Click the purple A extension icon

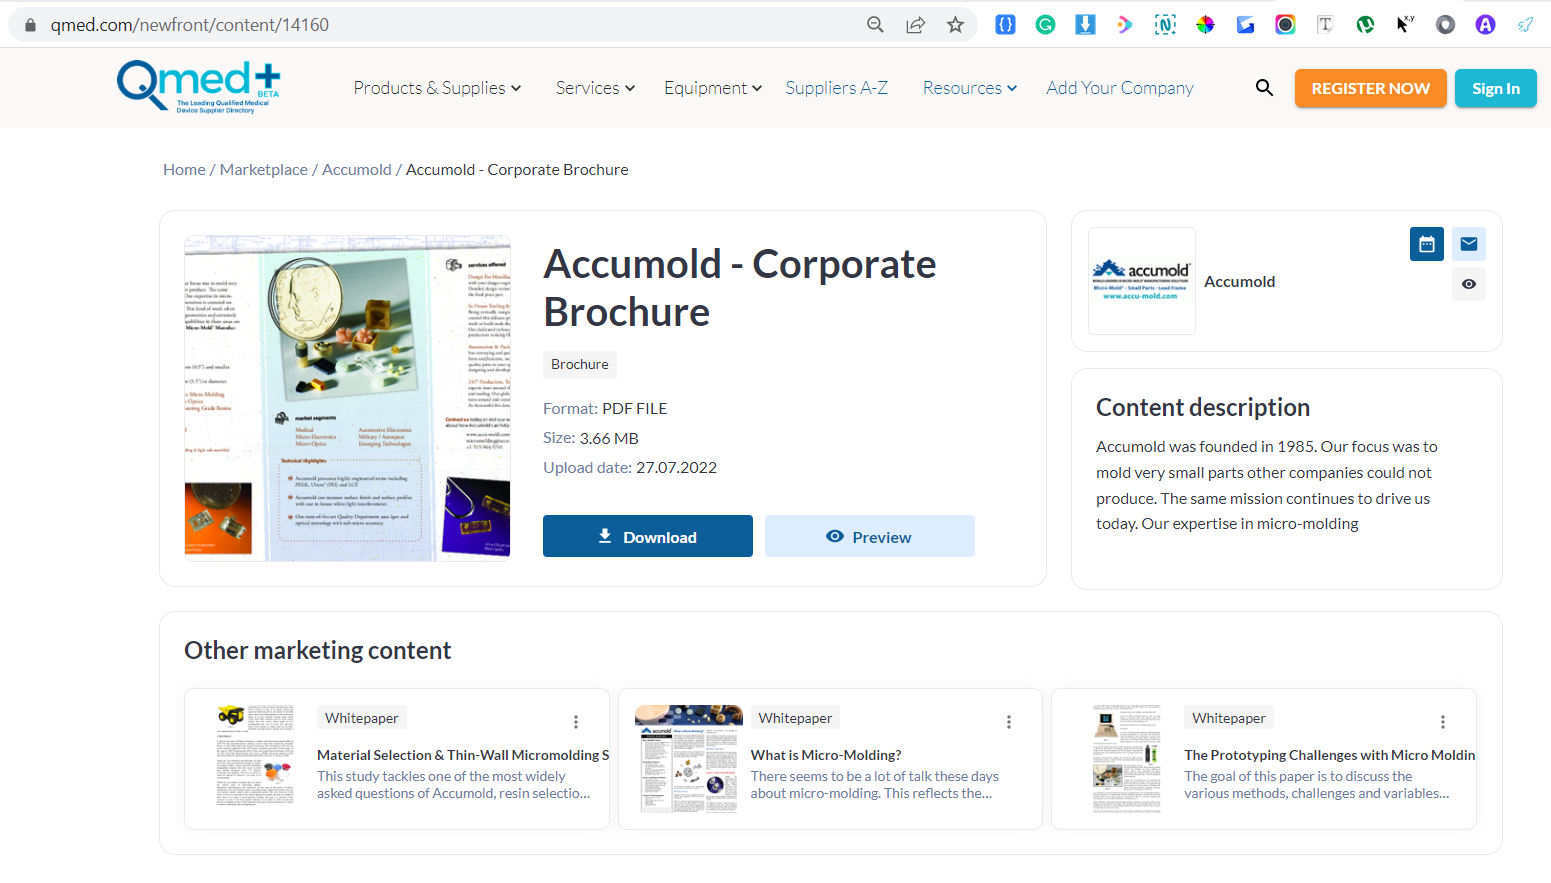[x=1485, y=25]
